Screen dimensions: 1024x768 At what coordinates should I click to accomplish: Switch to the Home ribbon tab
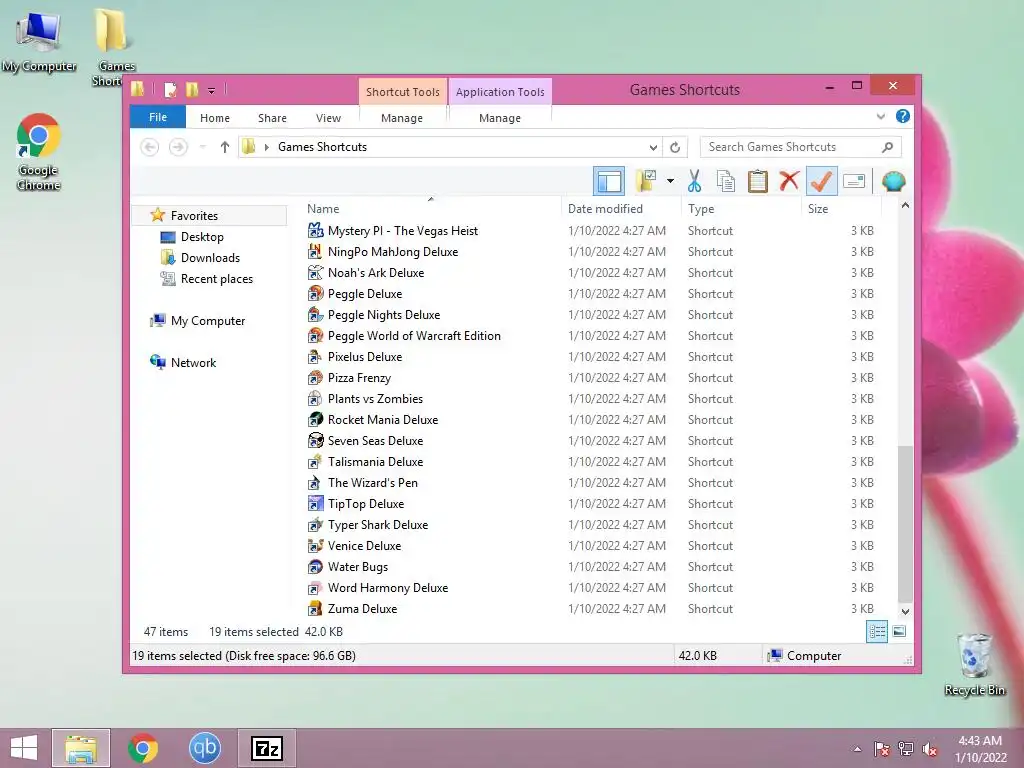pyautogui.click(x=215, y=118)
